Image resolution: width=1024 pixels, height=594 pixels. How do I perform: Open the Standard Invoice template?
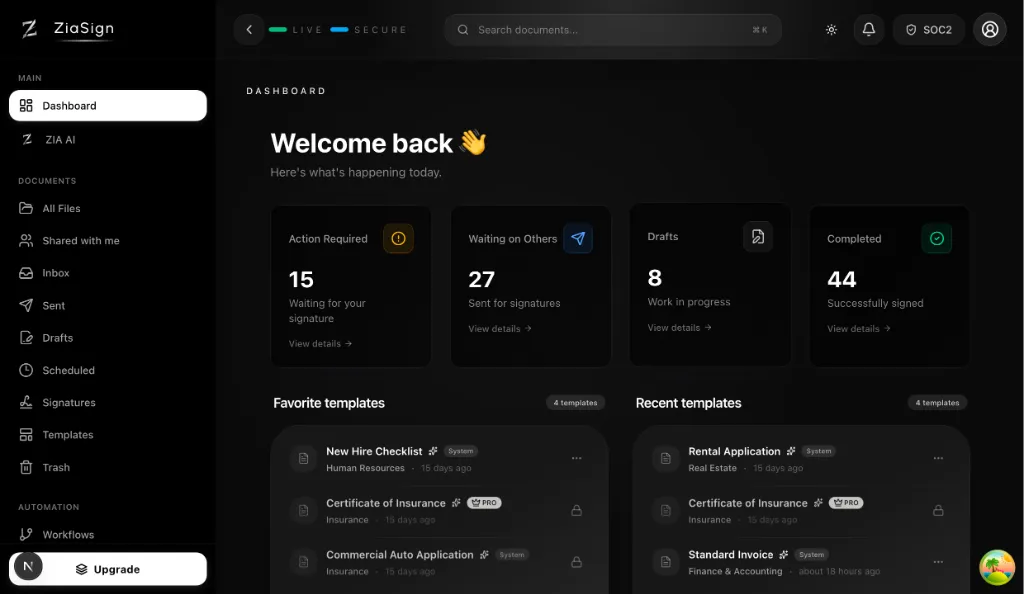tap(730, 555)
